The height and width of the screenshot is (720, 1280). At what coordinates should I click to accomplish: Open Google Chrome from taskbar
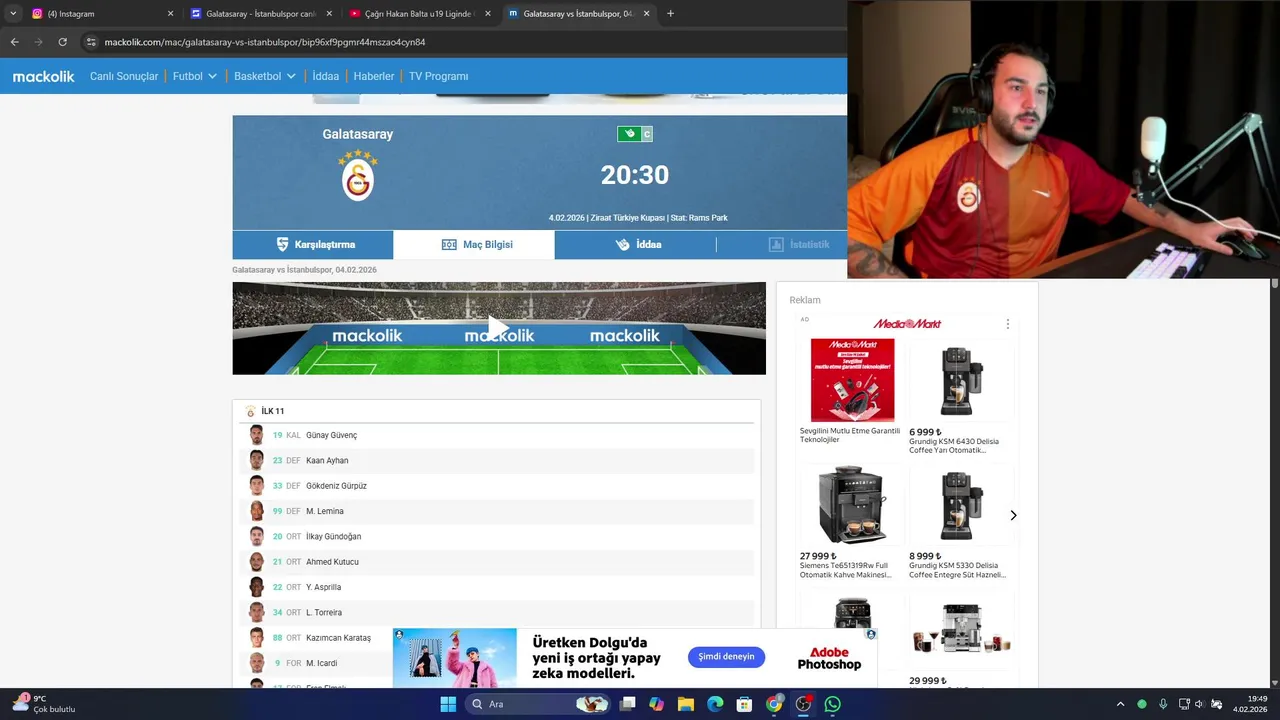coord(774,704)
